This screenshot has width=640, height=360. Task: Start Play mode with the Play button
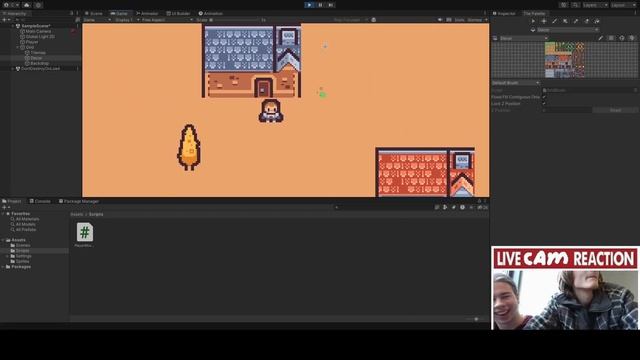coord(309,5)
